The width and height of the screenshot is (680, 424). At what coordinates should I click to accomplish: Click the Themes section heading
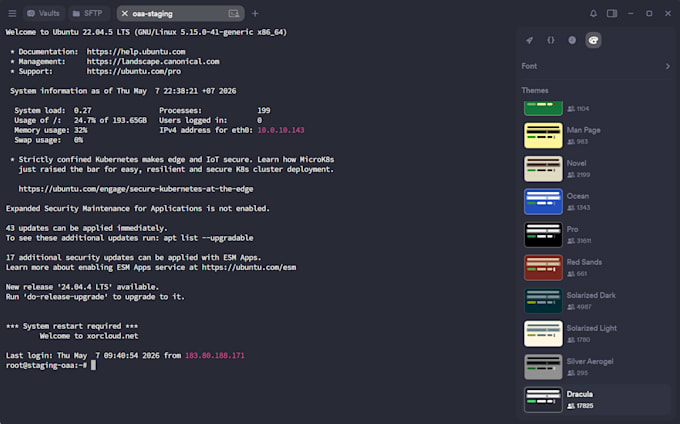535,91
